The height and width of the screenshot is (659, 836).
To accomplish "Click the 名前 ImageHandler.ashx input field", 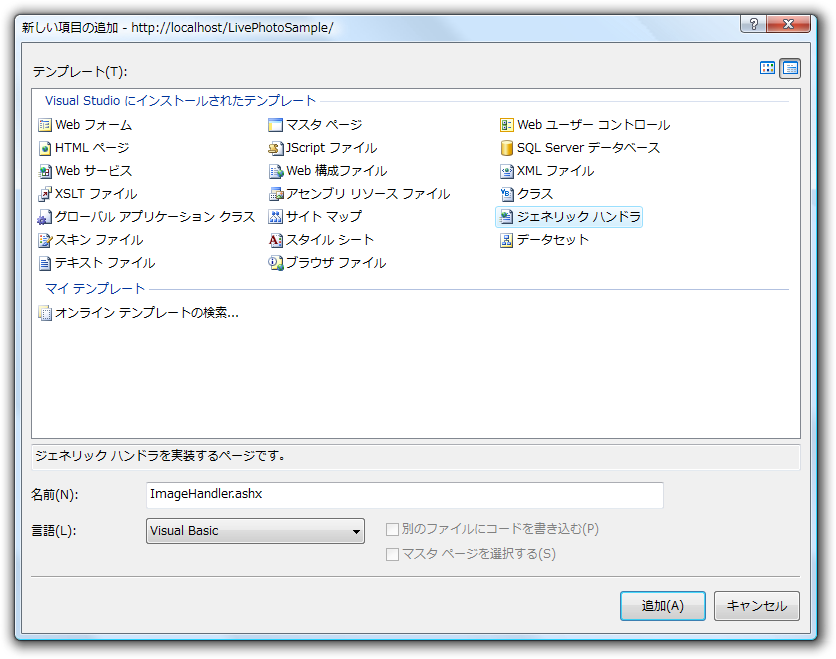I will (405, 495).
